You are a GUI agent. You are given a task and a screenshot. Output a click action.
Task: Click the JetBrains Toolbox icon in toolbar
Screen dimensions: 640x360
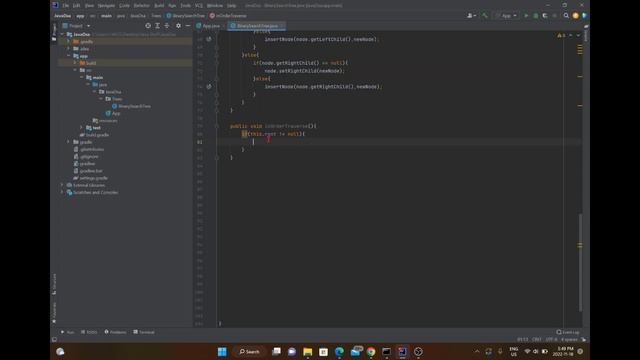point(584,16)
